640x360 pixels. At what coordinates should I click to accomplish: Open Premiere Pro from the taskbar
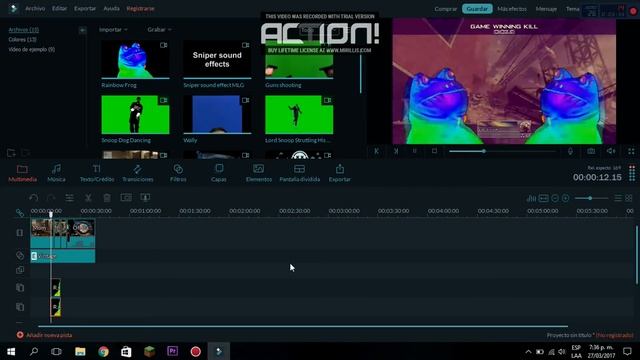(173, 351)
